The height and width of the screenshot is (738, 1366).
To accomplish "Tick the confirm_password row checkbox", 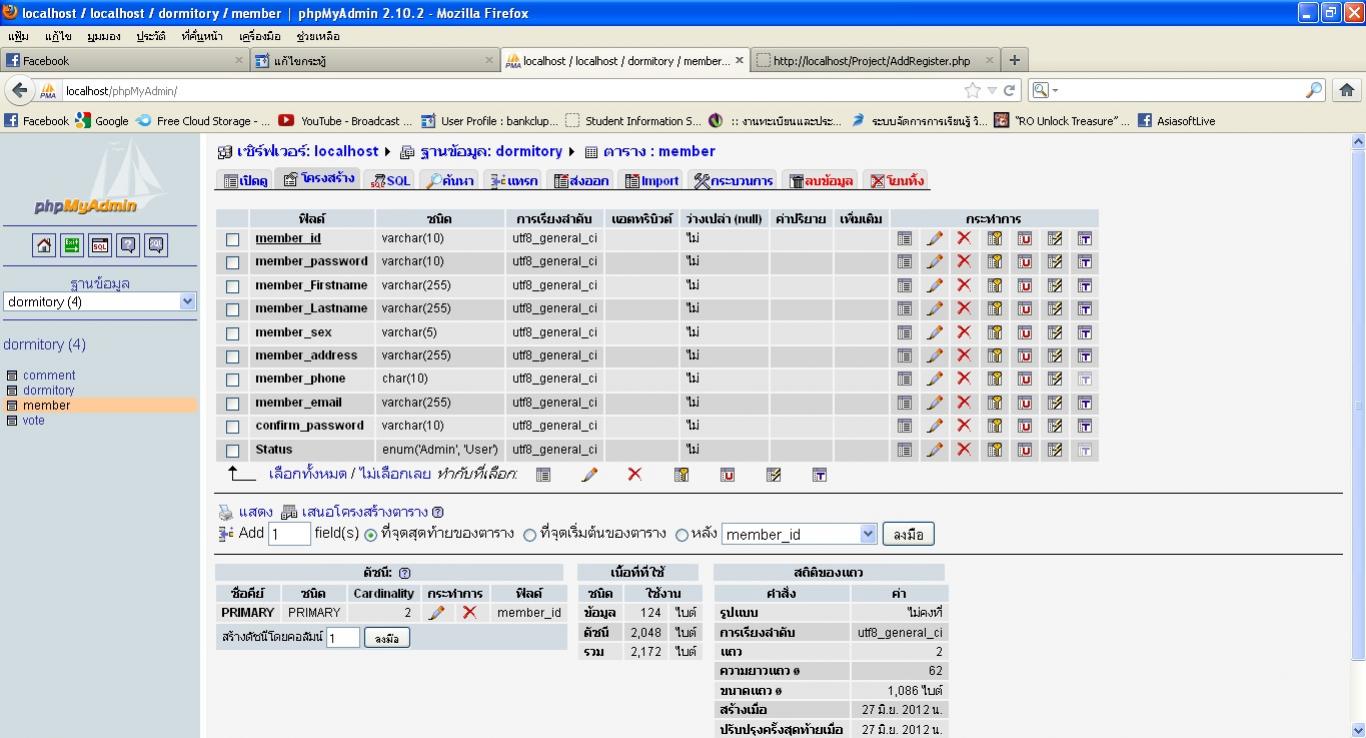I will pos(233,426).
